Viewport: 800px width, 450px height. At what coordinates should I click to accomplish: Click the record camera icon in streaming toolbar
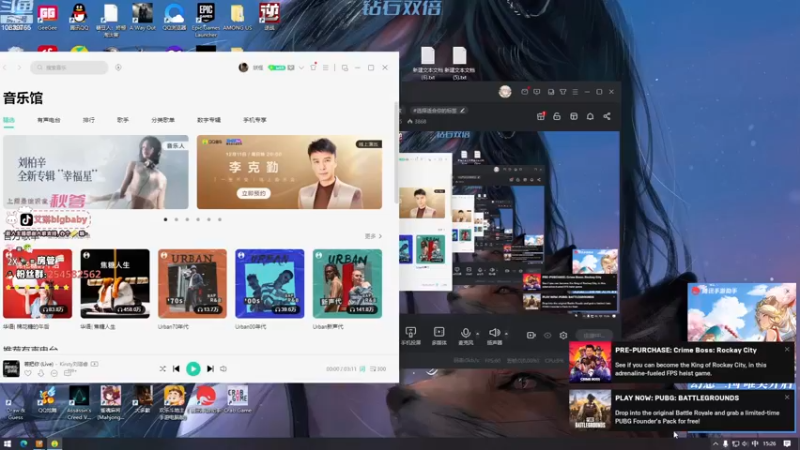pyautogui.click(x=531, y=335)
